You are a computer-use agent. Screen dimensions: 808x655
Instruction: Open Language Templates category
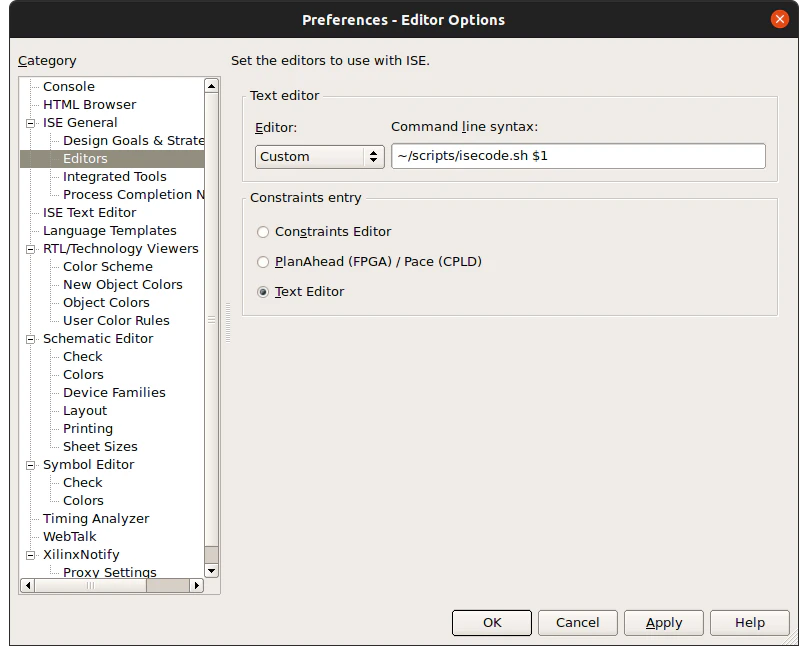[x=110, y=231]
